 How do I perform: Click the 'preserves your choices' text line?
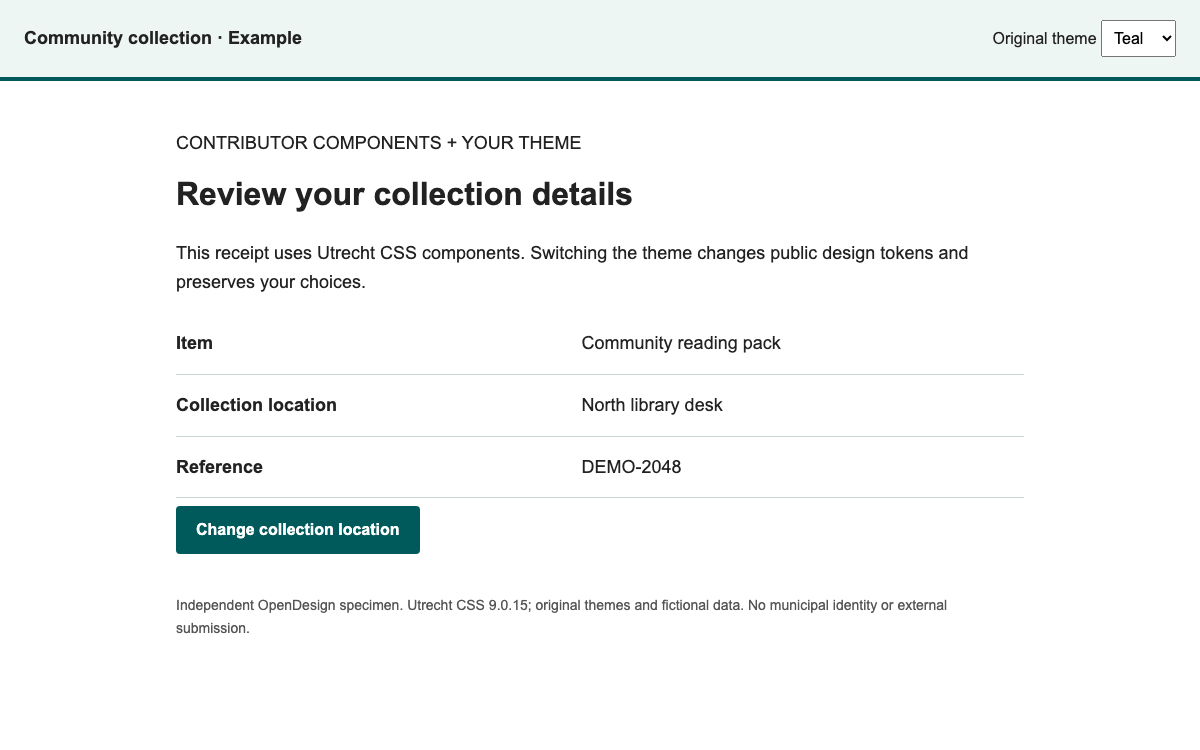(x=271, y=282)
